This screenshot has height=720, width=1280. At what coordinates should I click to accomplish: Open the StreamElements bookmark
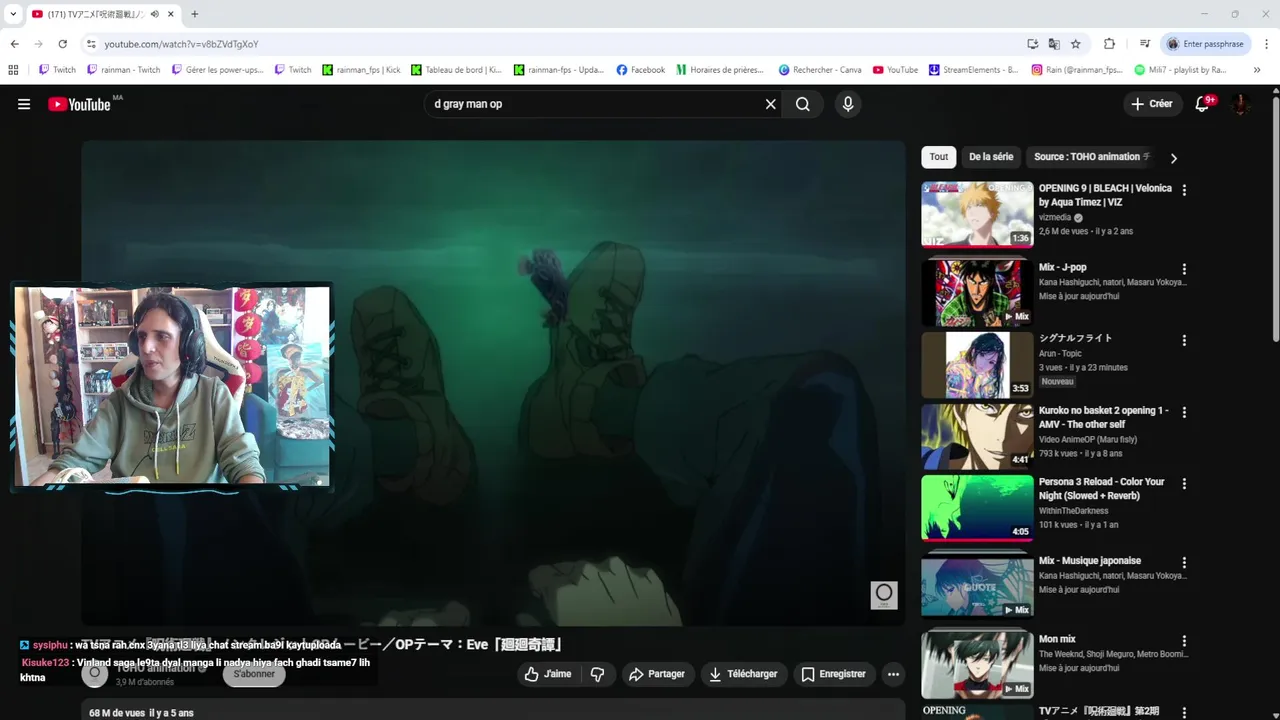point(973,70)
